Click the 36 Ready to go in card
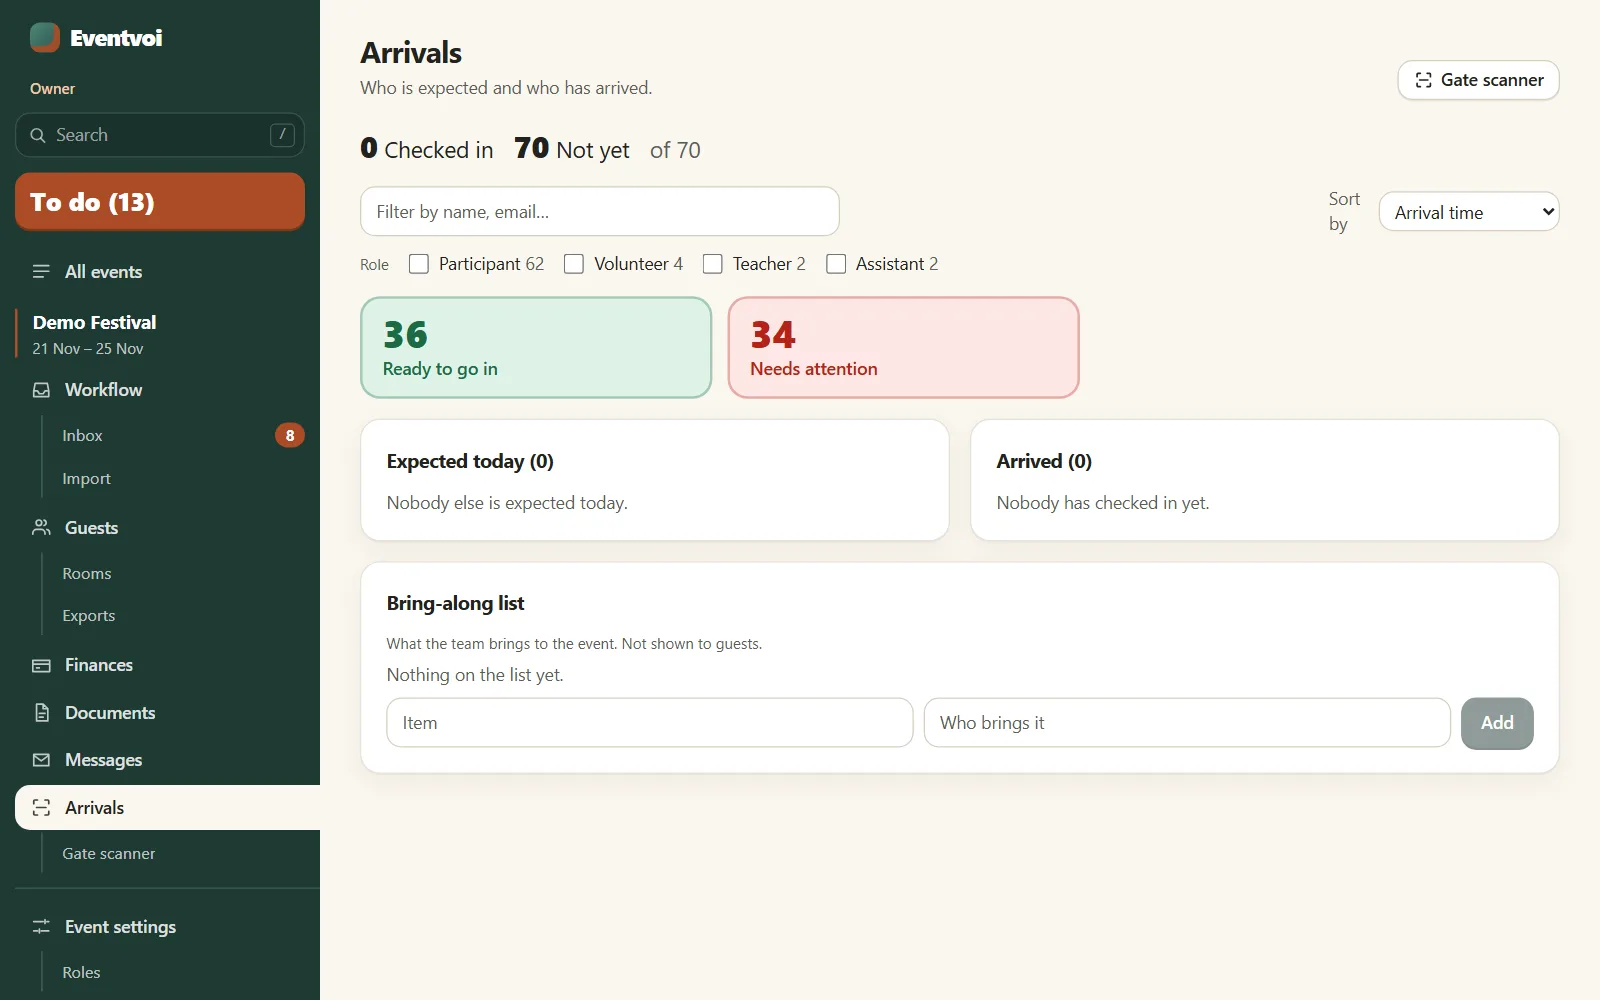This screenshot has width=1600, height=1000. click(536, 347)
